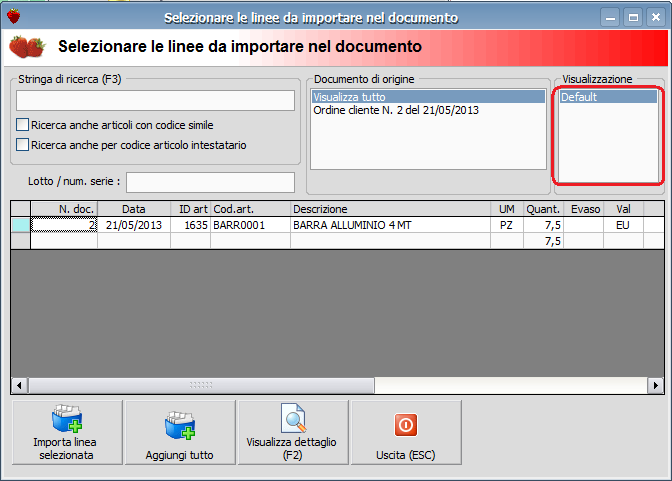Click the Cod.art. column header

pyautogui.click(x=250, y=209)
